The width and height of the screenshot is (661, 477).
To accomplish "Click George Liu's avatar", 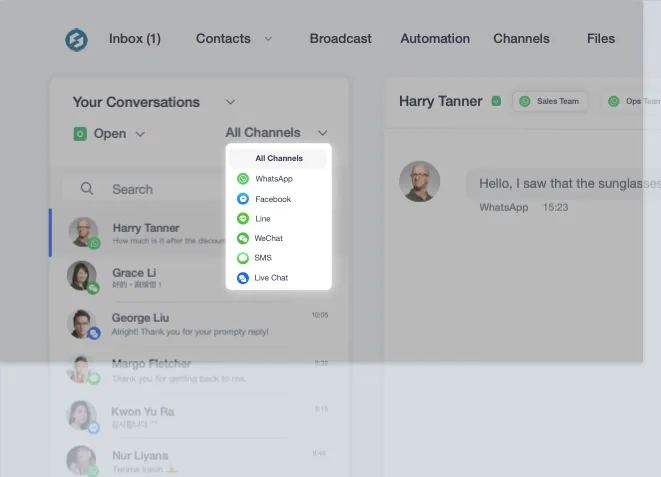I will 81,323.
